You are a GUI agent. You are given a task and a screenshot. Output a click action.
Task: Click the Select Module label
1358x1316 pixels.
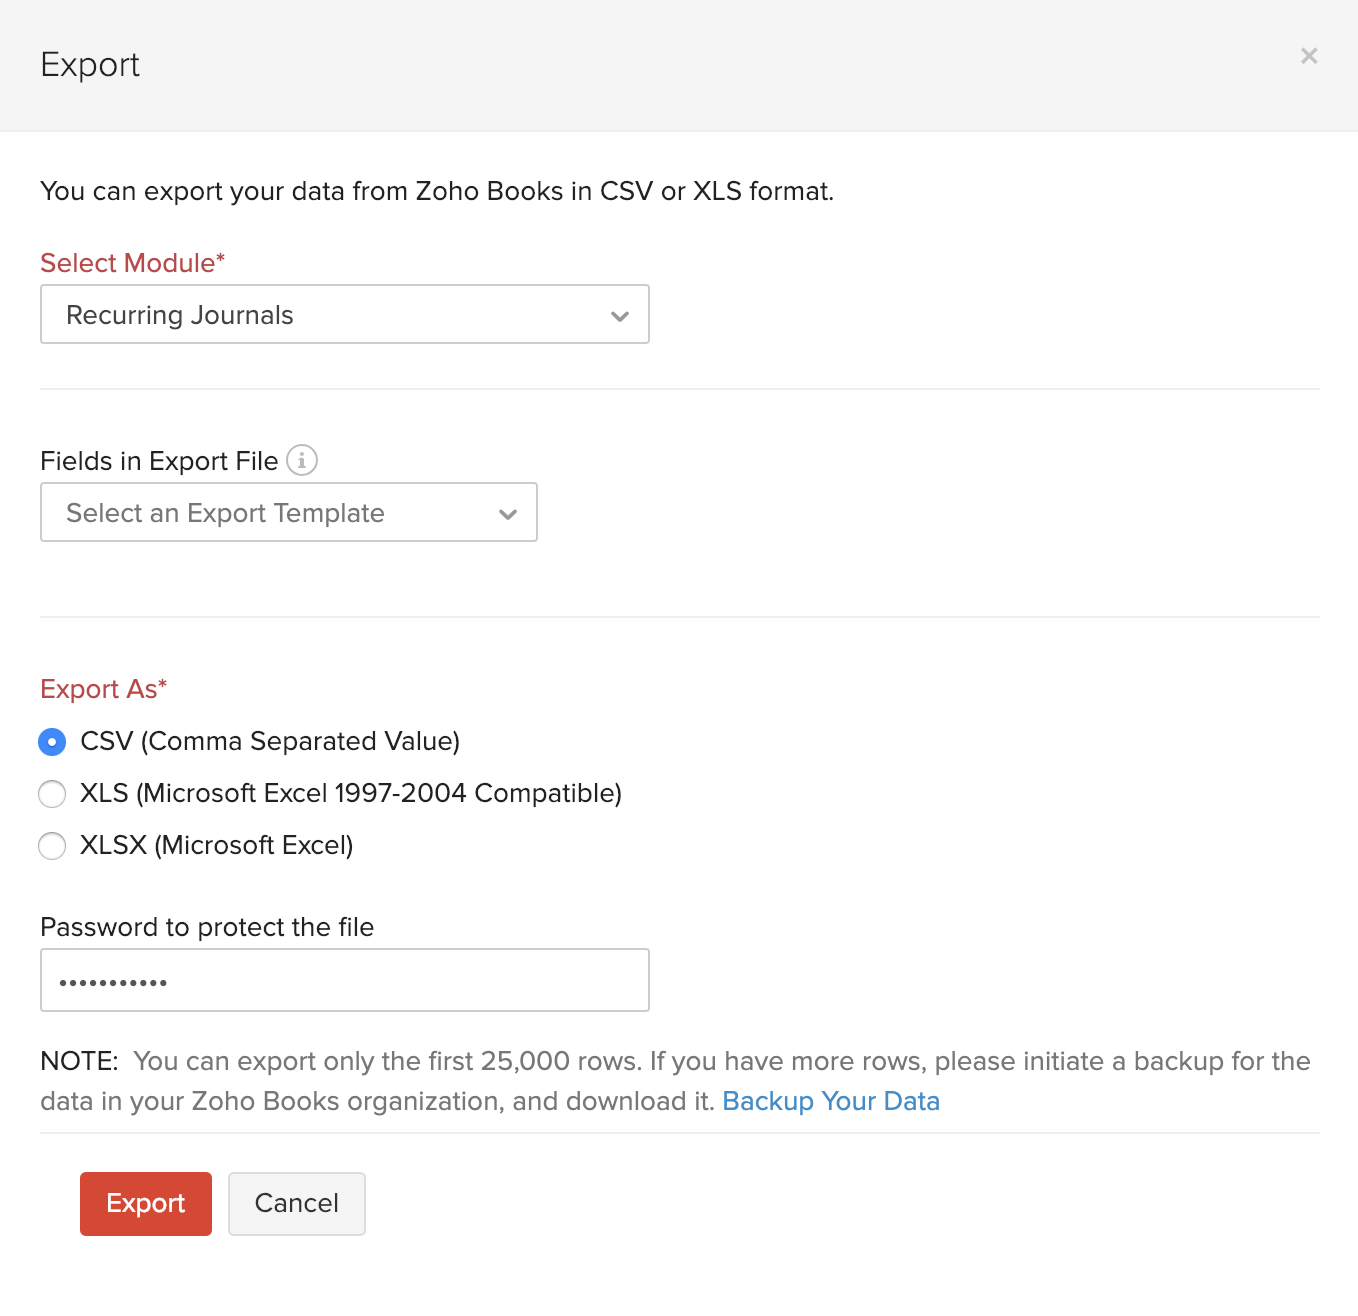pyautogui.click(x=131, y=262)
